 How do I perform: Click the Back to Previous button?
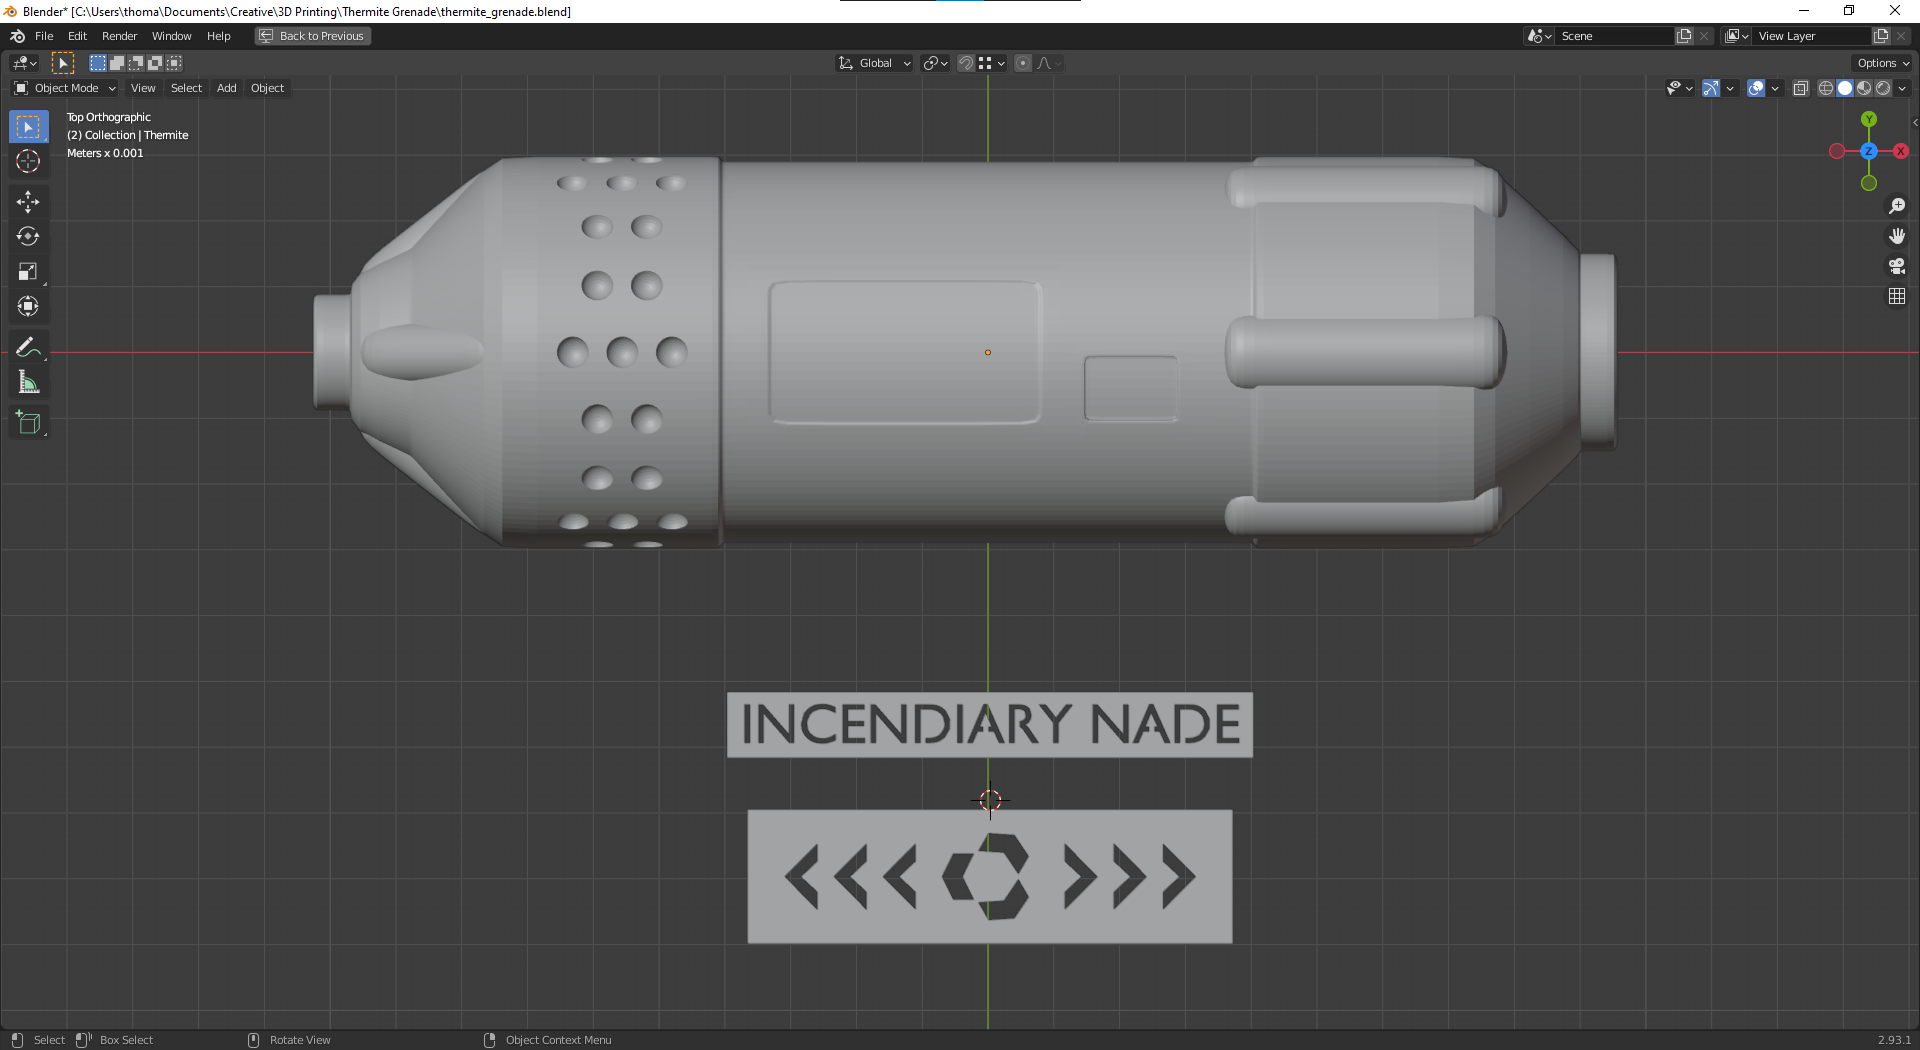[312, 36]
